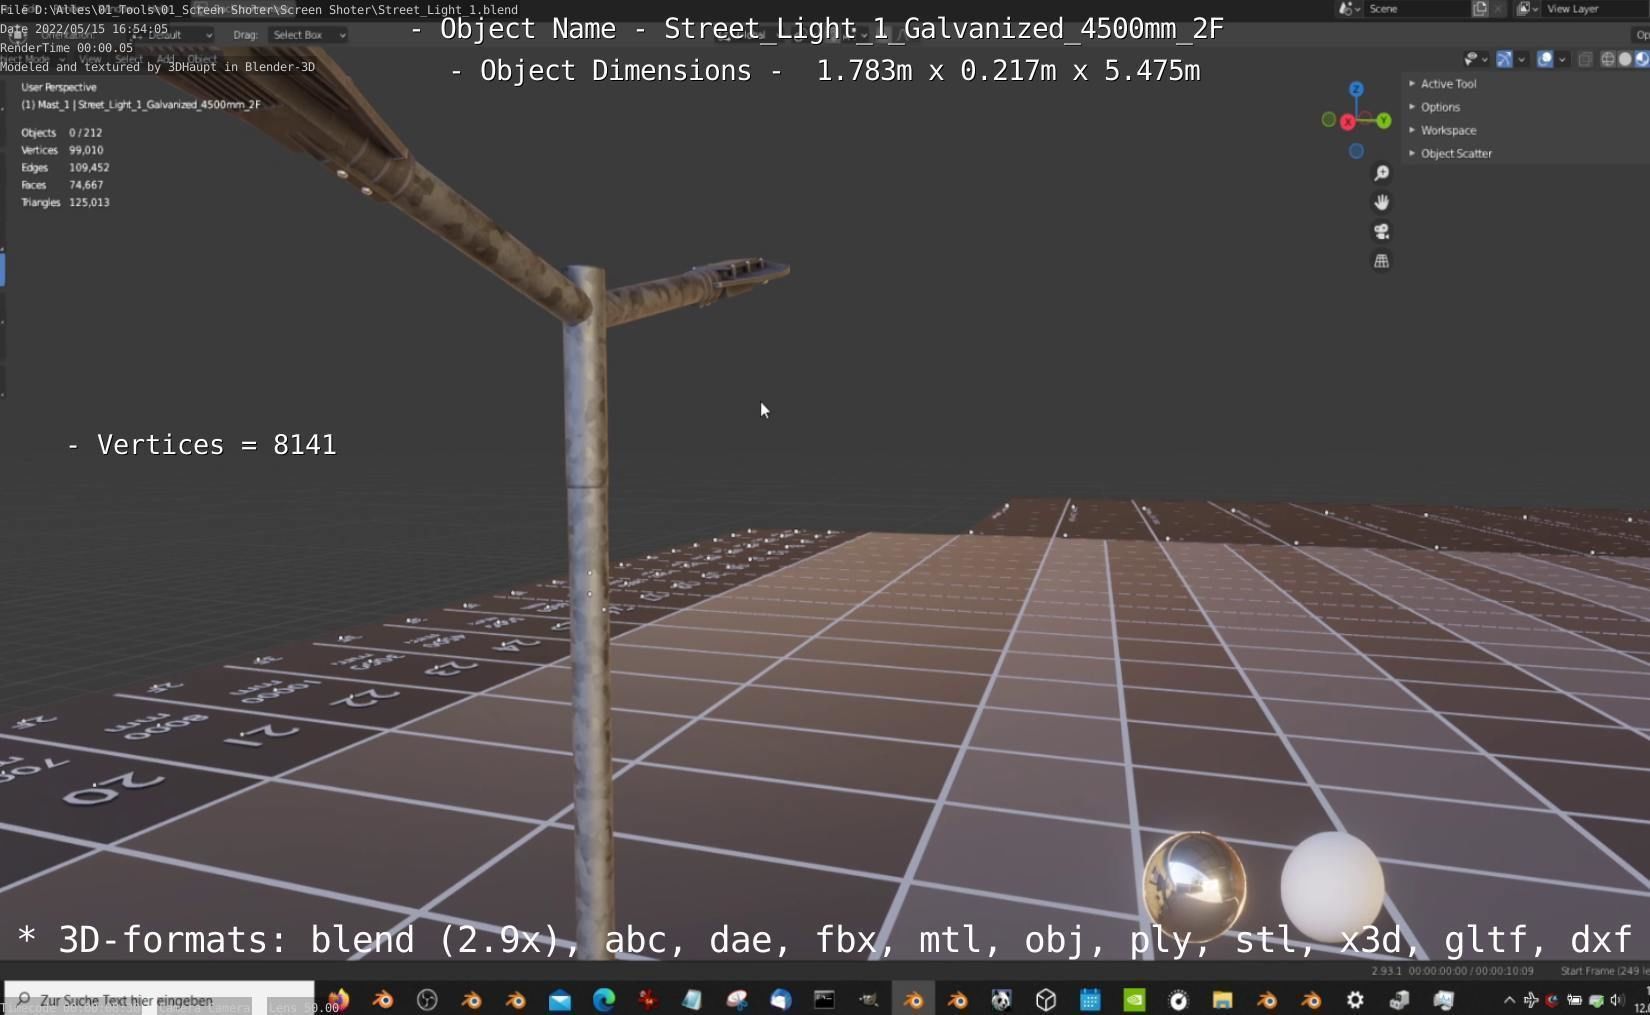
Task: Click the volume speaker tray icon
Action: pos(1616,999)
